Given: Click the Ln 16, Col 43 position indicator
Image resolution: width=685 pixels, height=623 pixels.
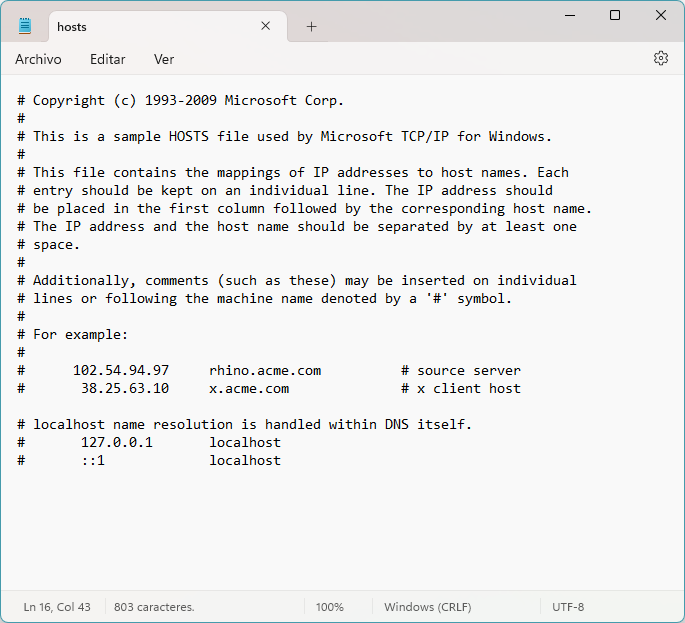Looking at the screenshot, I should 57,607.
